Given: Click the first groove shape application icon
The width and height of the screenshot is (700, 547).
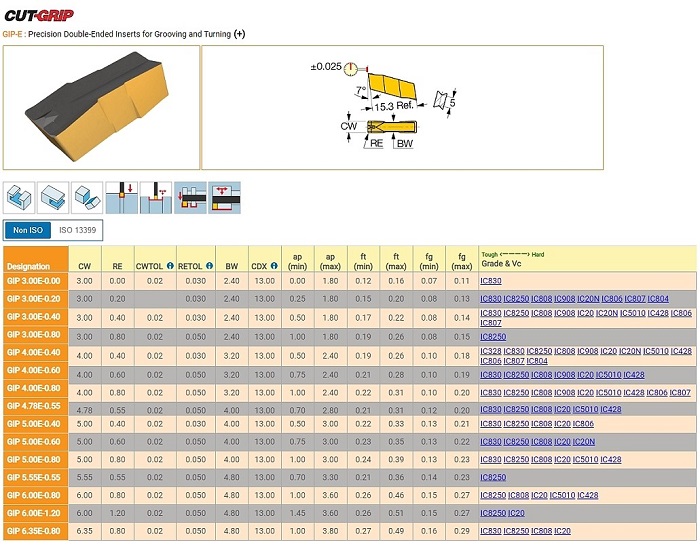Looking at the screenshot, I should tap(20, 196).
